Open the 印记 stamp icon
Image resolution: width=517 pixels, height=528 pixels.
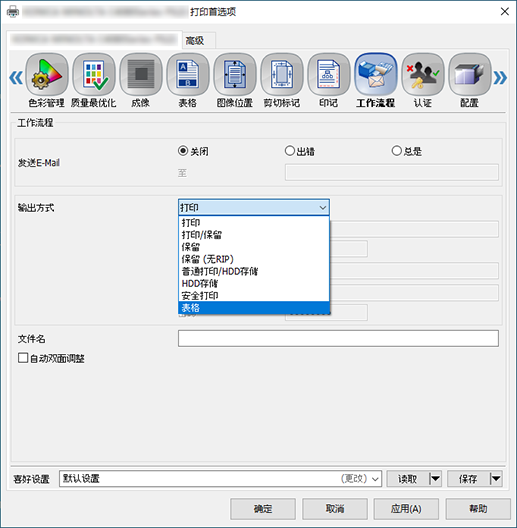pyautogui.click(x=329, y=74)
